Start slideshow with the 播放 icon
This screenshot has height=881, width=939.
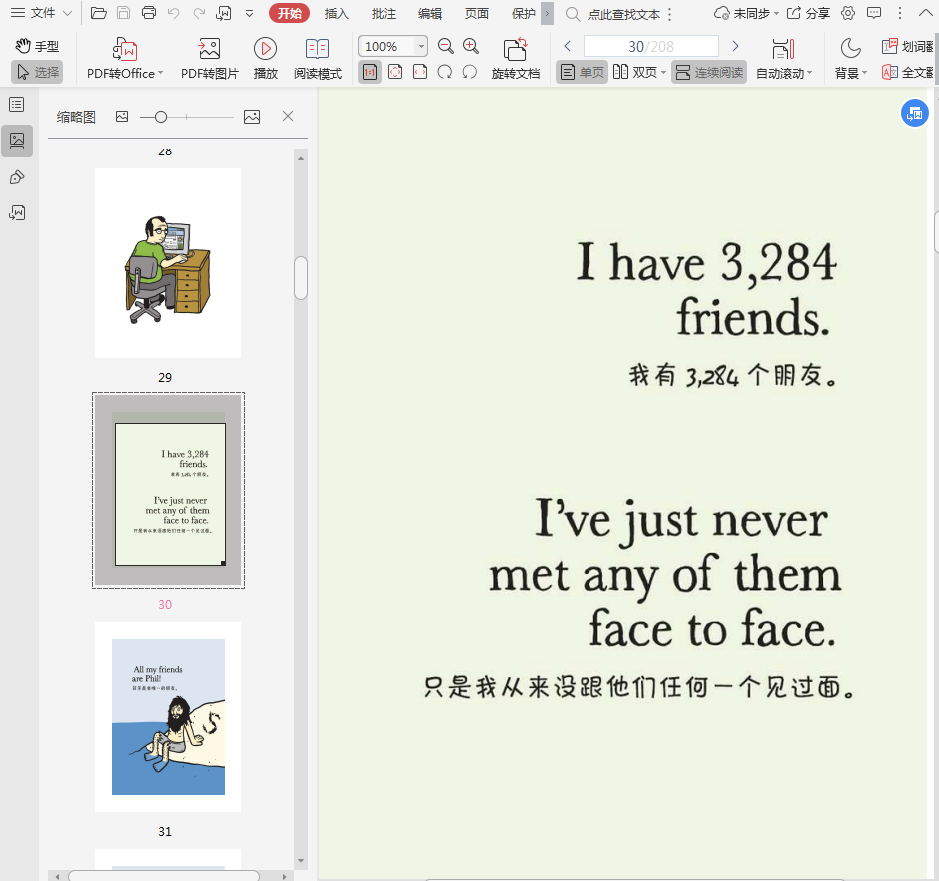pos(265,49)
